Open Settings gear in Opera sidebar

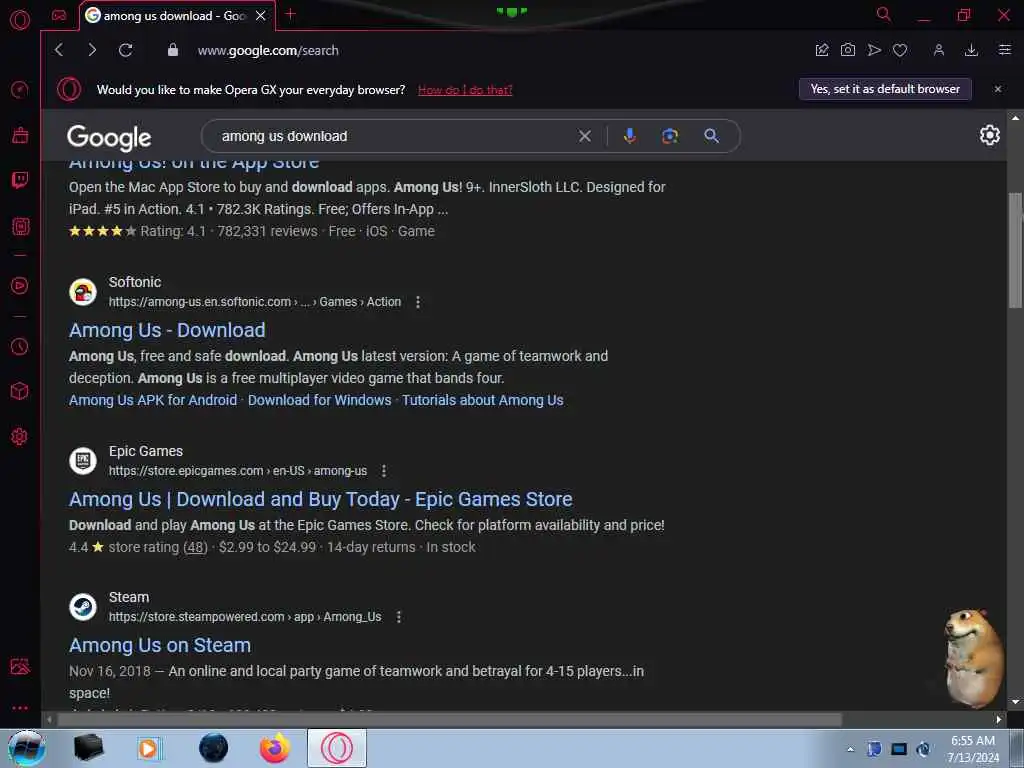(x=20, y=436)
